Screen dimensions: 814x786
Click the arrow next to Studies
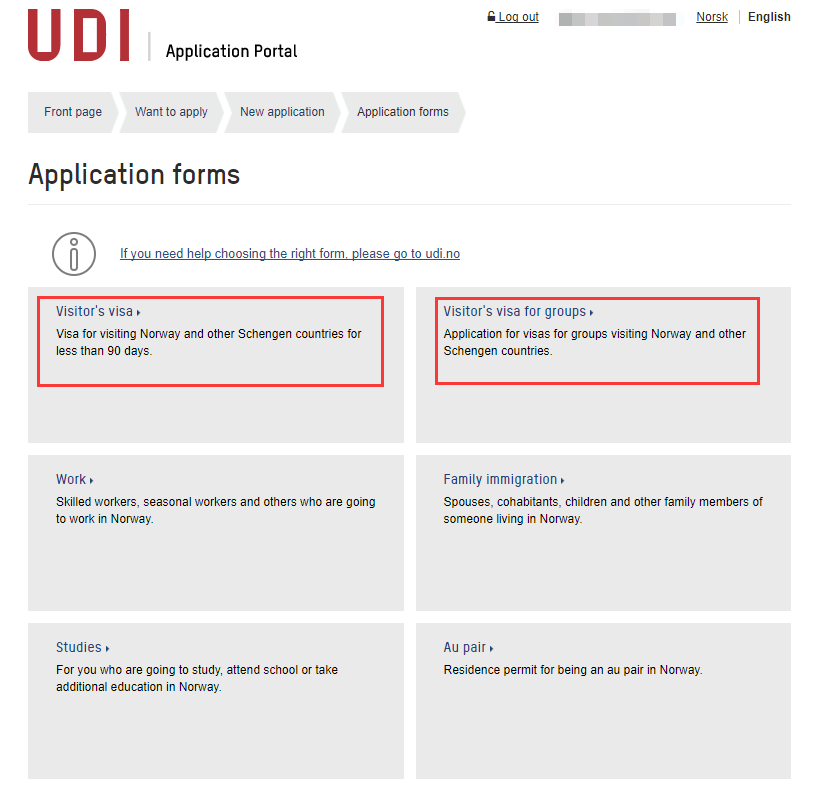click(107, 649)
